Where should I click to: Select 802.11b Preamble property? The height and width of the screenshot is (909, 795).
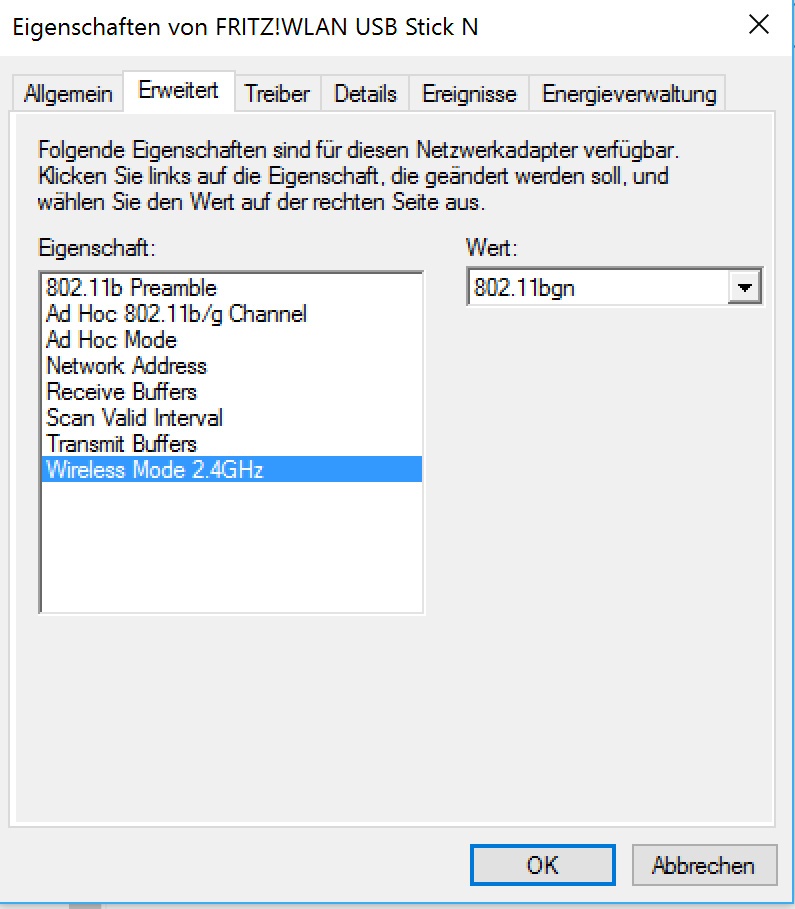click(x=231, y=288)
